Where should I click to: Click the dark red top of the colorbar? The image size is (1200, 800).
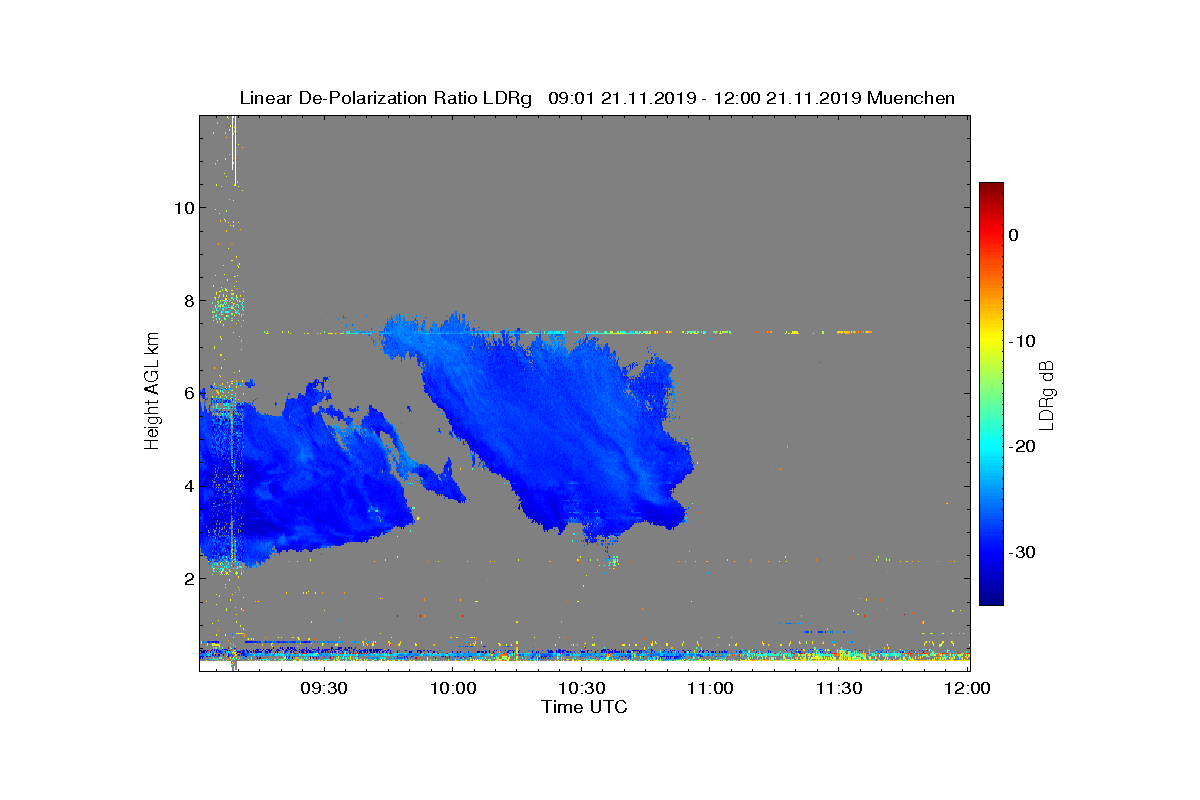991,190
